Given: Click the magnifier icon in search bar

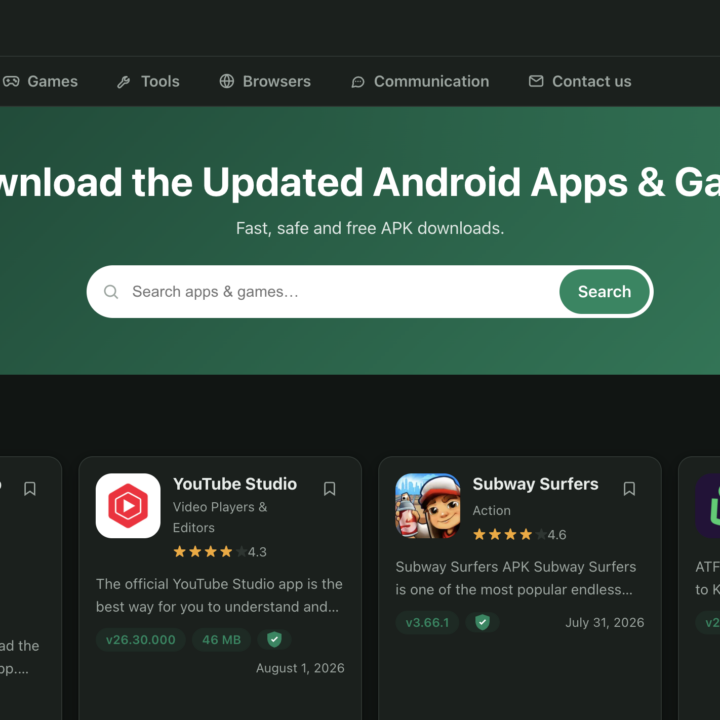Looking at the screenshot, I should pyautogui.click(x=111, y=292).
